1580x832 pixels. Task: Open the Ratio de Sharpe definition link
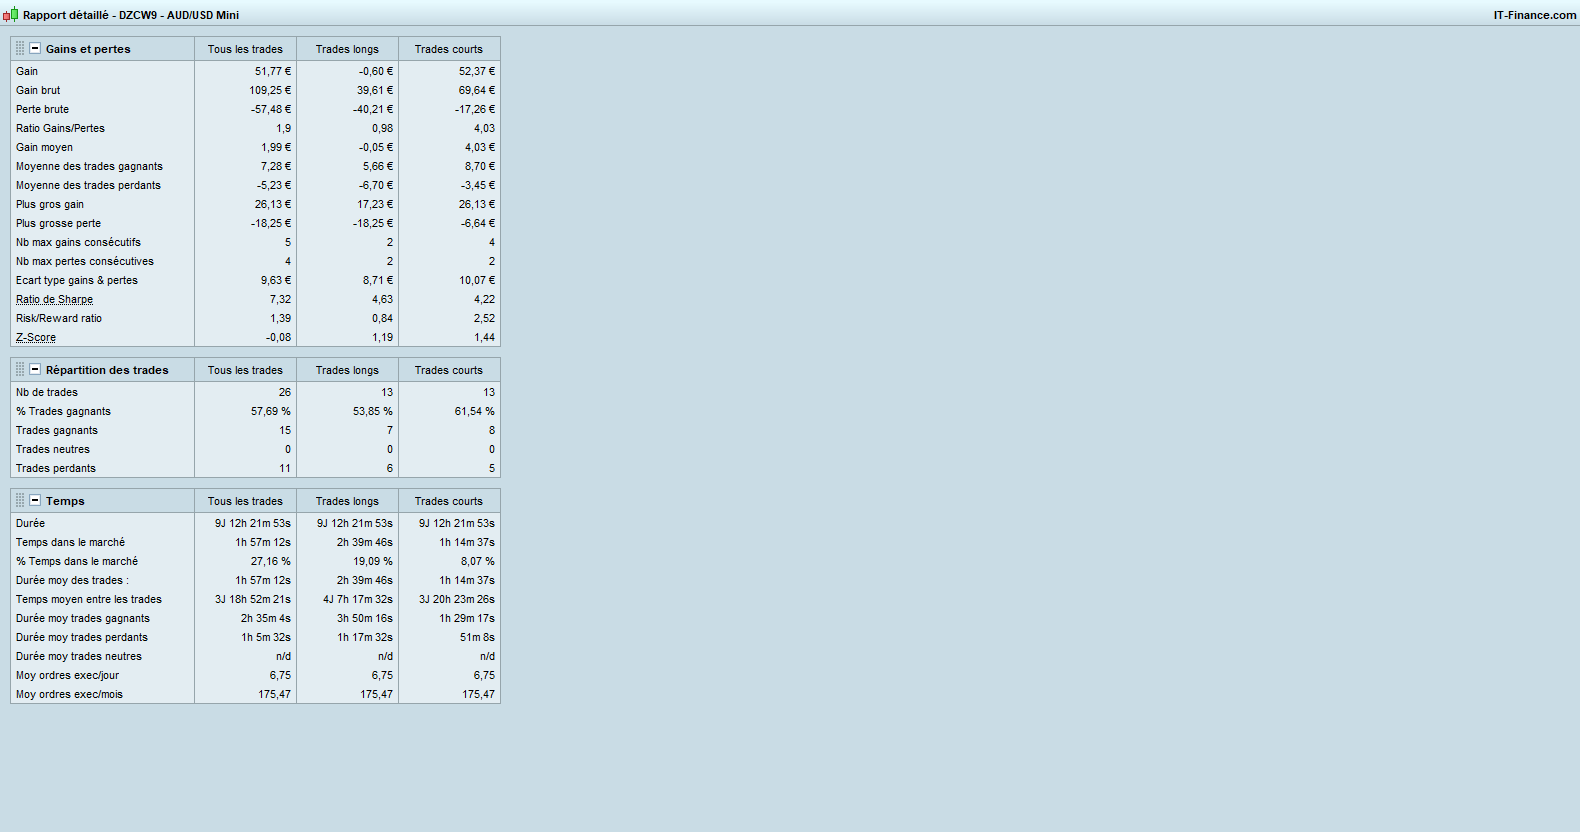pos(54,299)
